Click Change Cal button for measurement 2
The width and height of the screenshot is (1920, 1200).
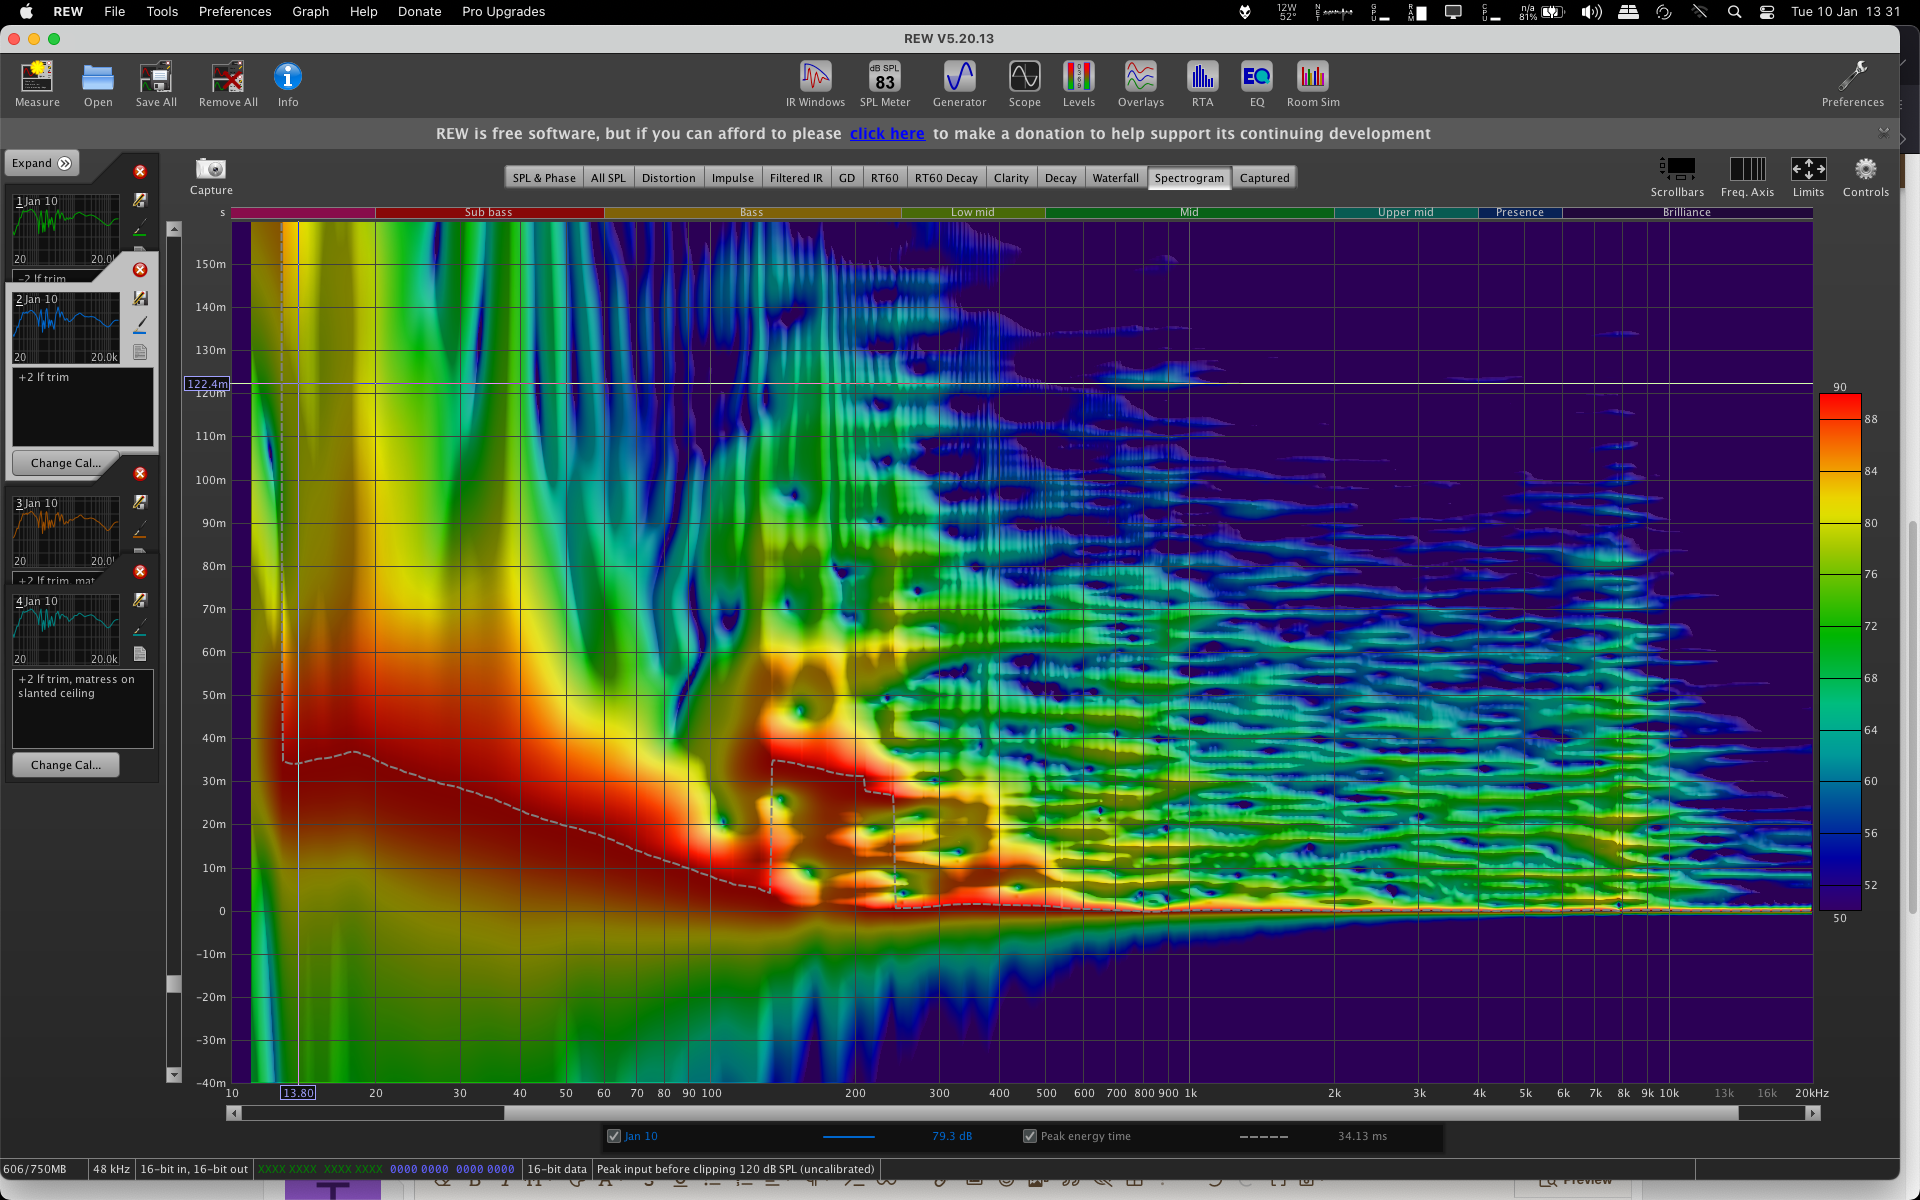65,463
